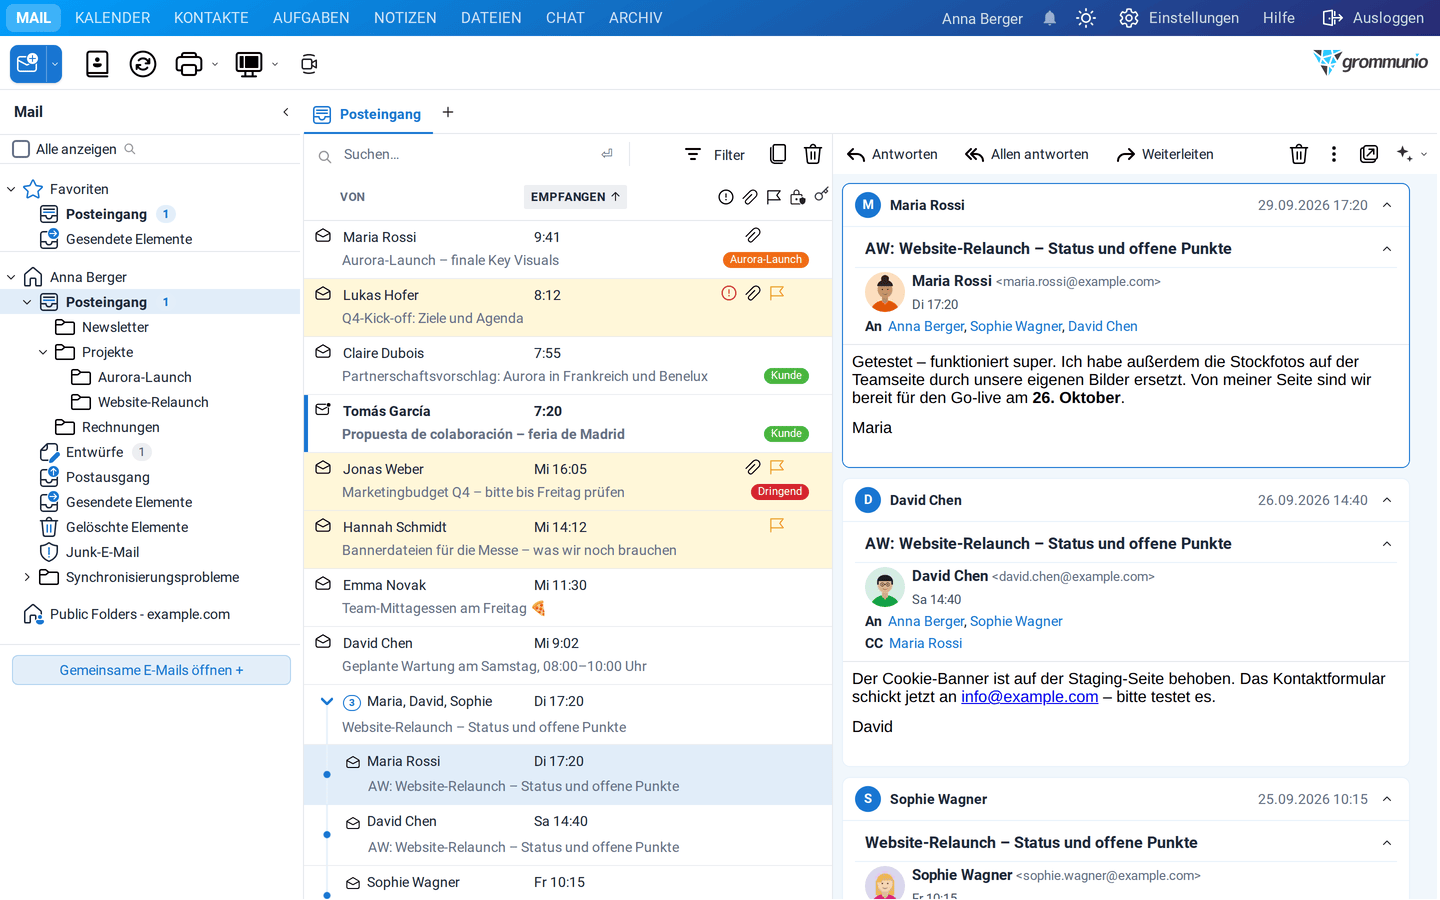Open the three-dot more options menu
Viewport: 1440px width, 900px height.
[x=1334, y=154]
